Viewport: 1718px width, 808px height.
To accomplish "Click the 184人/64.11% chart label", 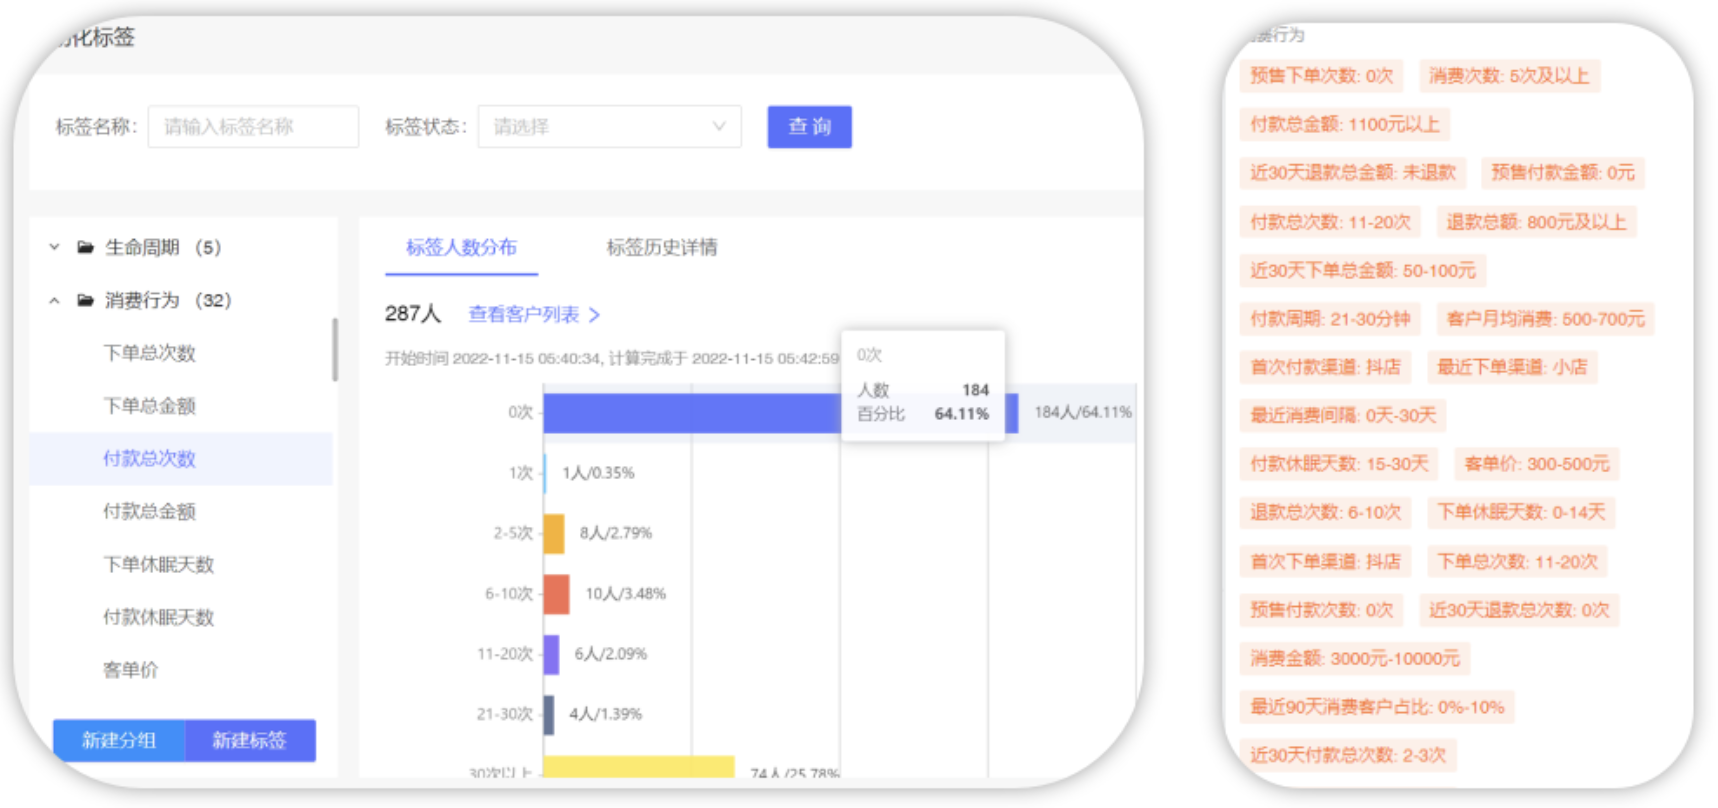I will pos(1083,412).
